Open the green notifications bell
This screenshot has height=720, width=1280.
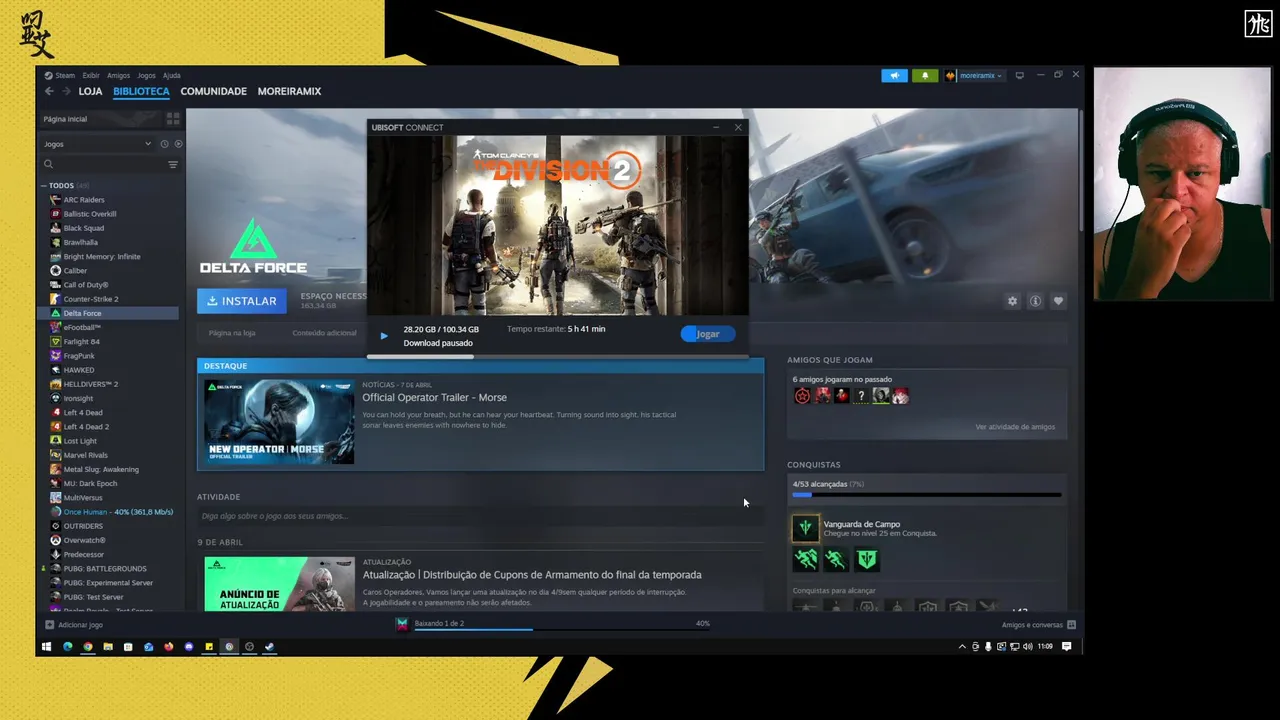coord(925,75)
